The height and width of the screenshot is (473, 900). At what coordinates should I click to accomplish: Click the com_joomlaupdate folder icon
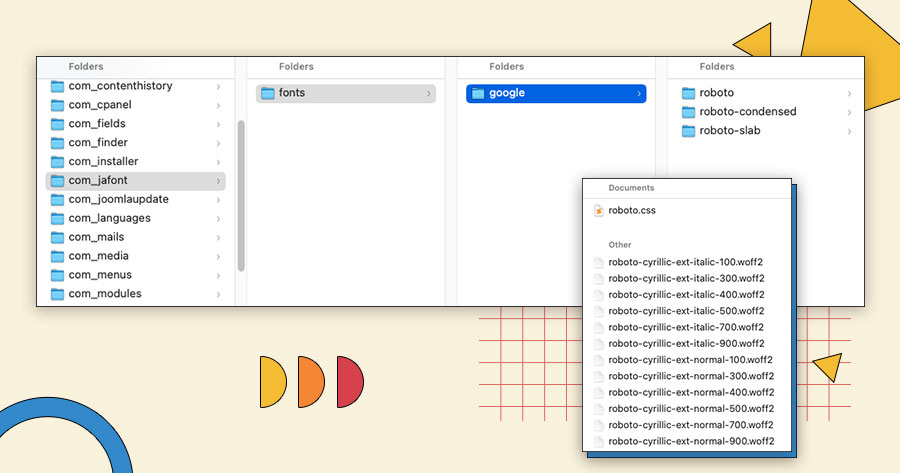[x=57, y=200]
